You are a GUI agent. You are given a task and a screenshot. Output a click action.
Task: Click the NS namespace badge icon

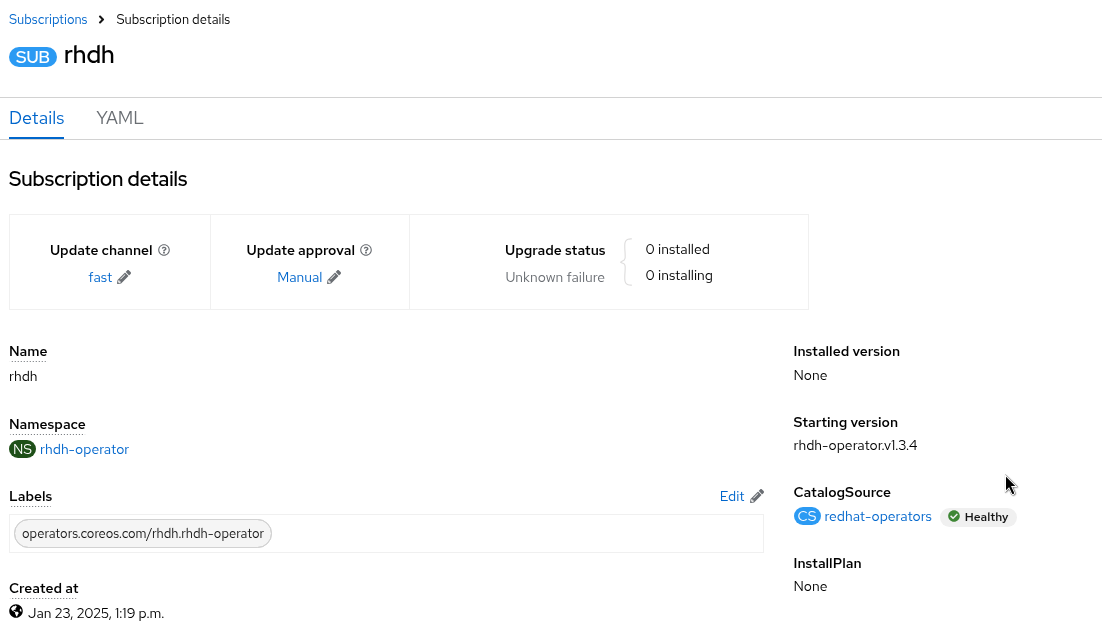pyautogui.click(x=22, y=450)
